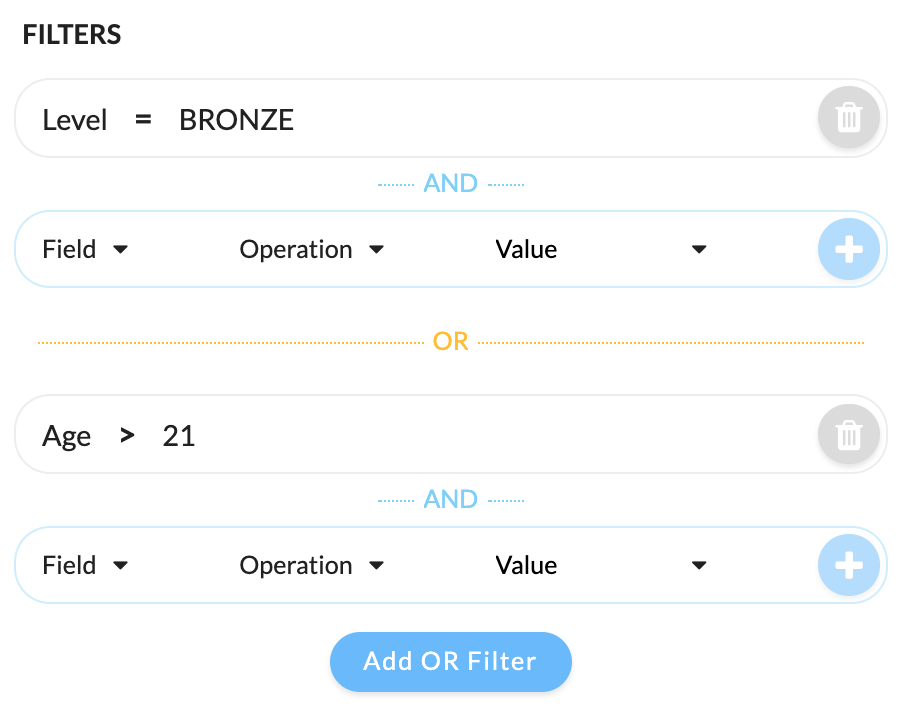Click the greater-than operator in Age filter
900x720 pixels.
pyautogui.click(x=127, y=436)
